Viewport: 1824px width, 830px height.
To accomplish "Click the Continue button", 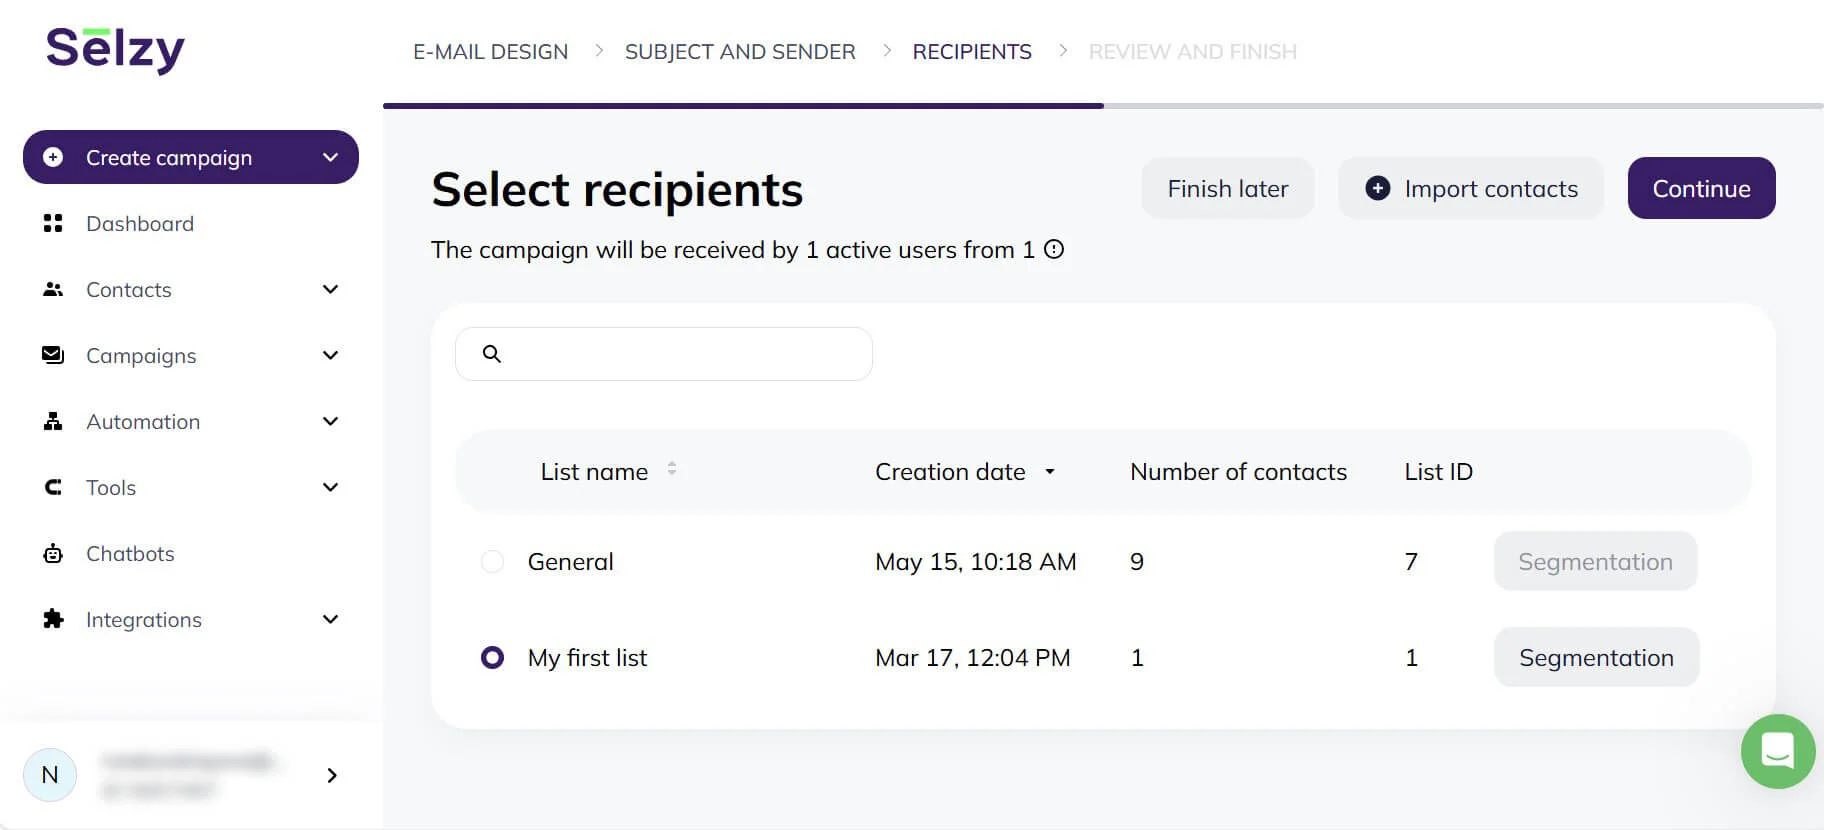I will (x=1701, y=188).
